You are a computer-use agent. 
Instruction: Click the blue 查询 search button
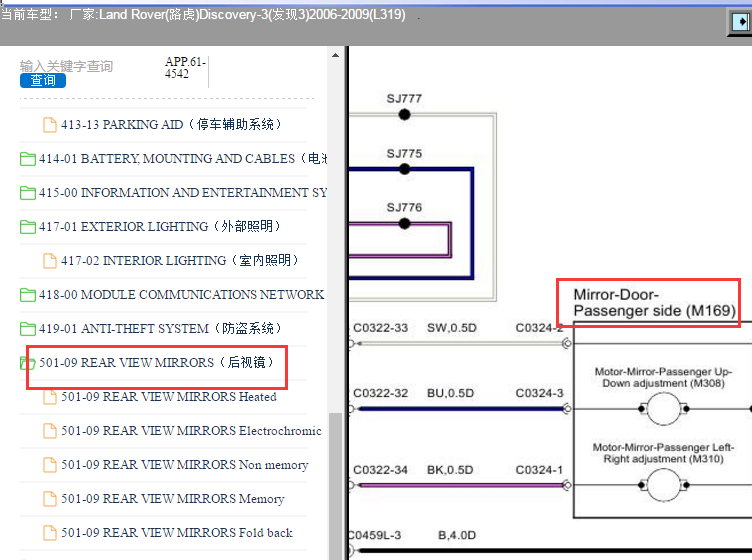pyautogui.click(x=43, y=81)
